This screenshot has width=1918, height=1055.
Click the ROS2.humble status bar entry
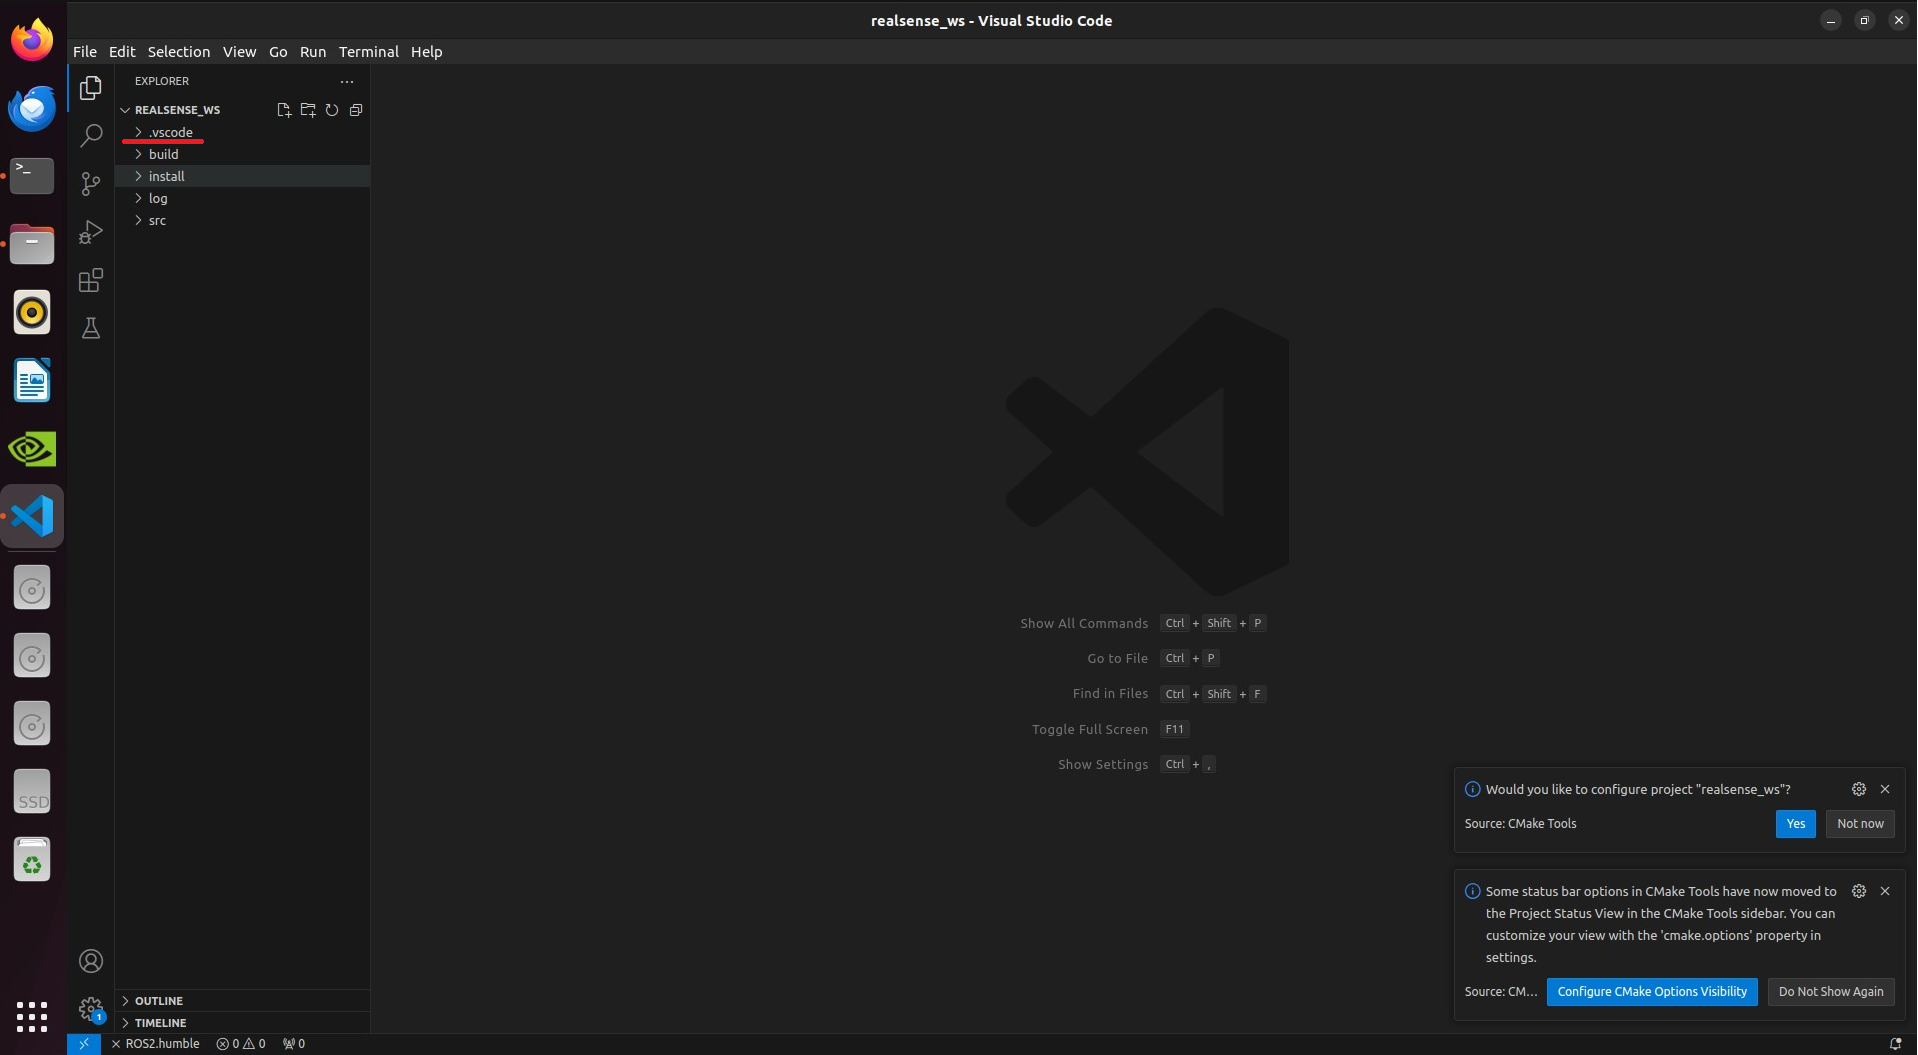(155, 1044)
